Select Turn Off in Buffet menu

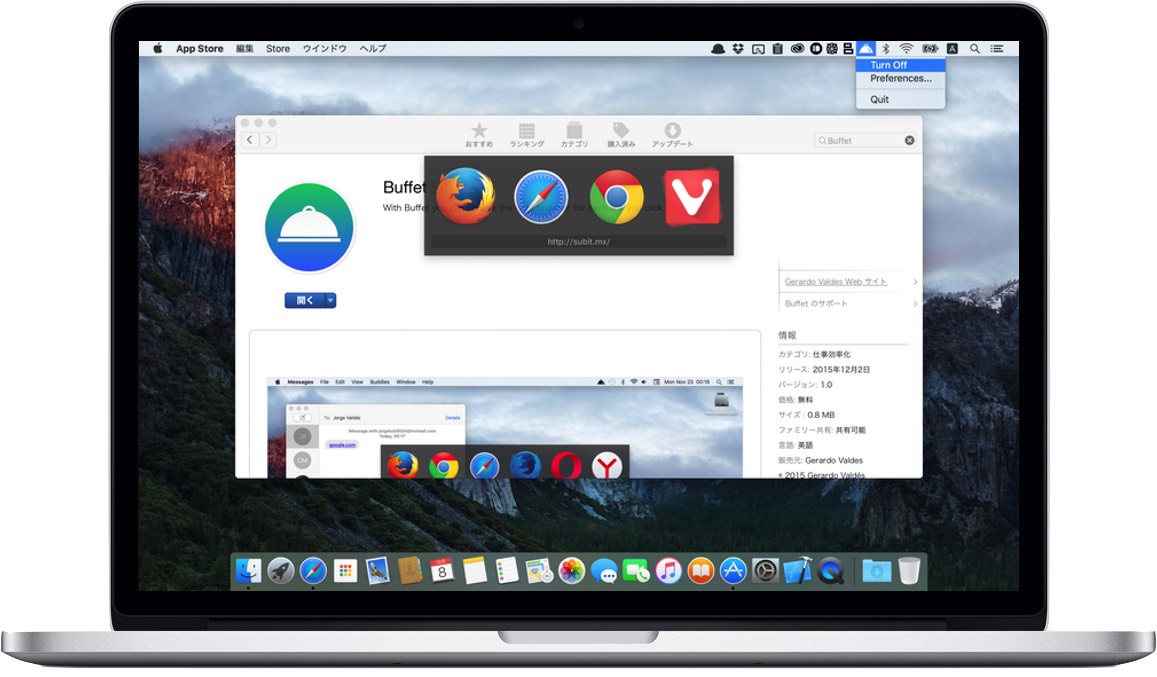[900, 65]
